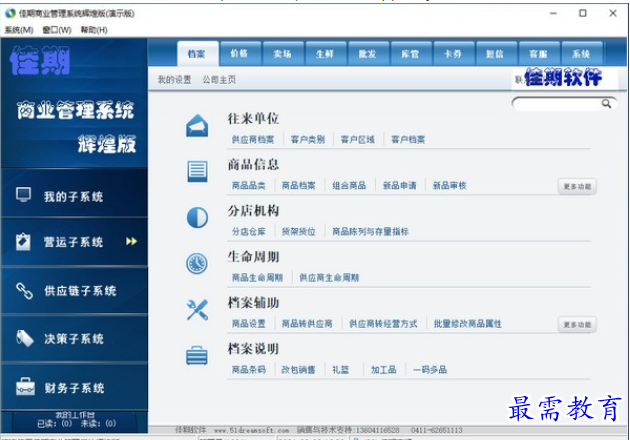
Task: Open 商品转供应商
Action: click(307, 323)
